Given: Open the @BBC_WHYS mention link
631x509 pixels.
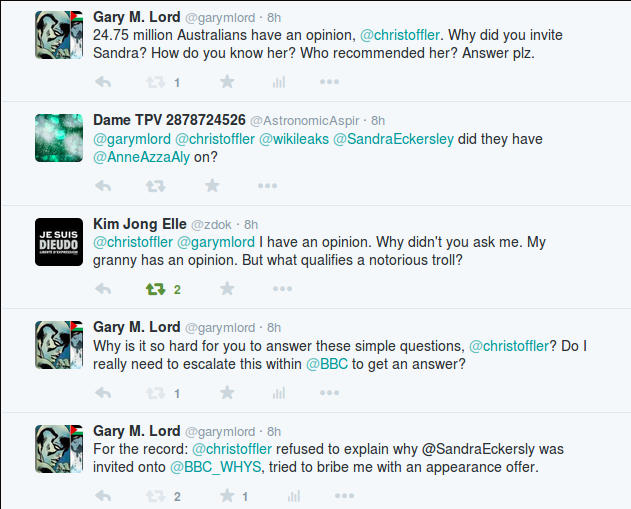Looking at the screenshot, I should pos(216,467).
